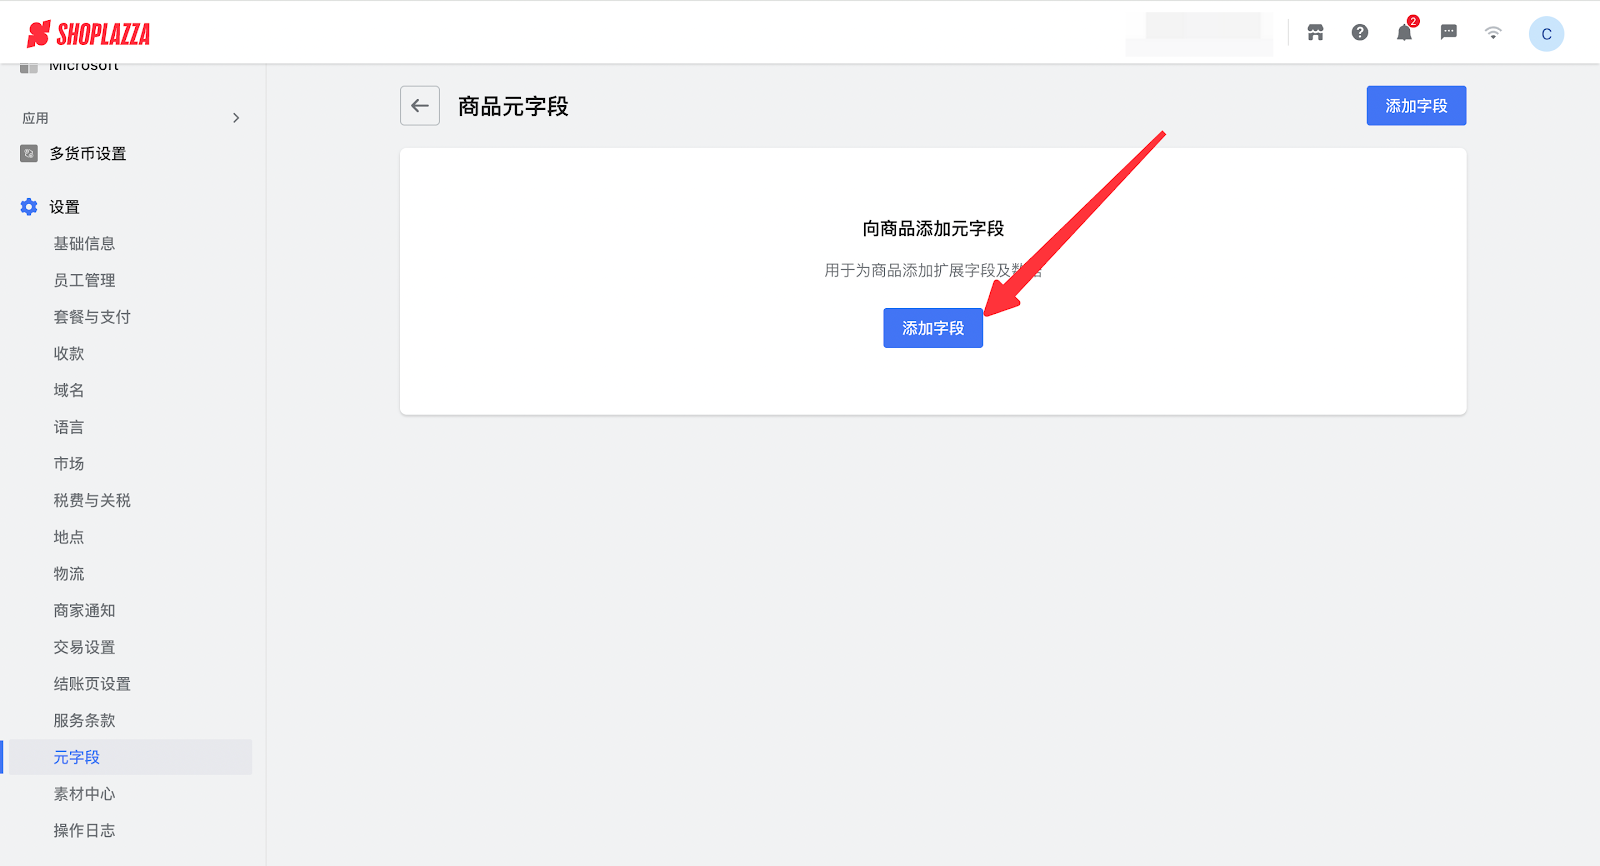The width and height of the screenshot is (1600, 866).
Task: View 操作日志 in the sidebar
Action: coord(84,831)
